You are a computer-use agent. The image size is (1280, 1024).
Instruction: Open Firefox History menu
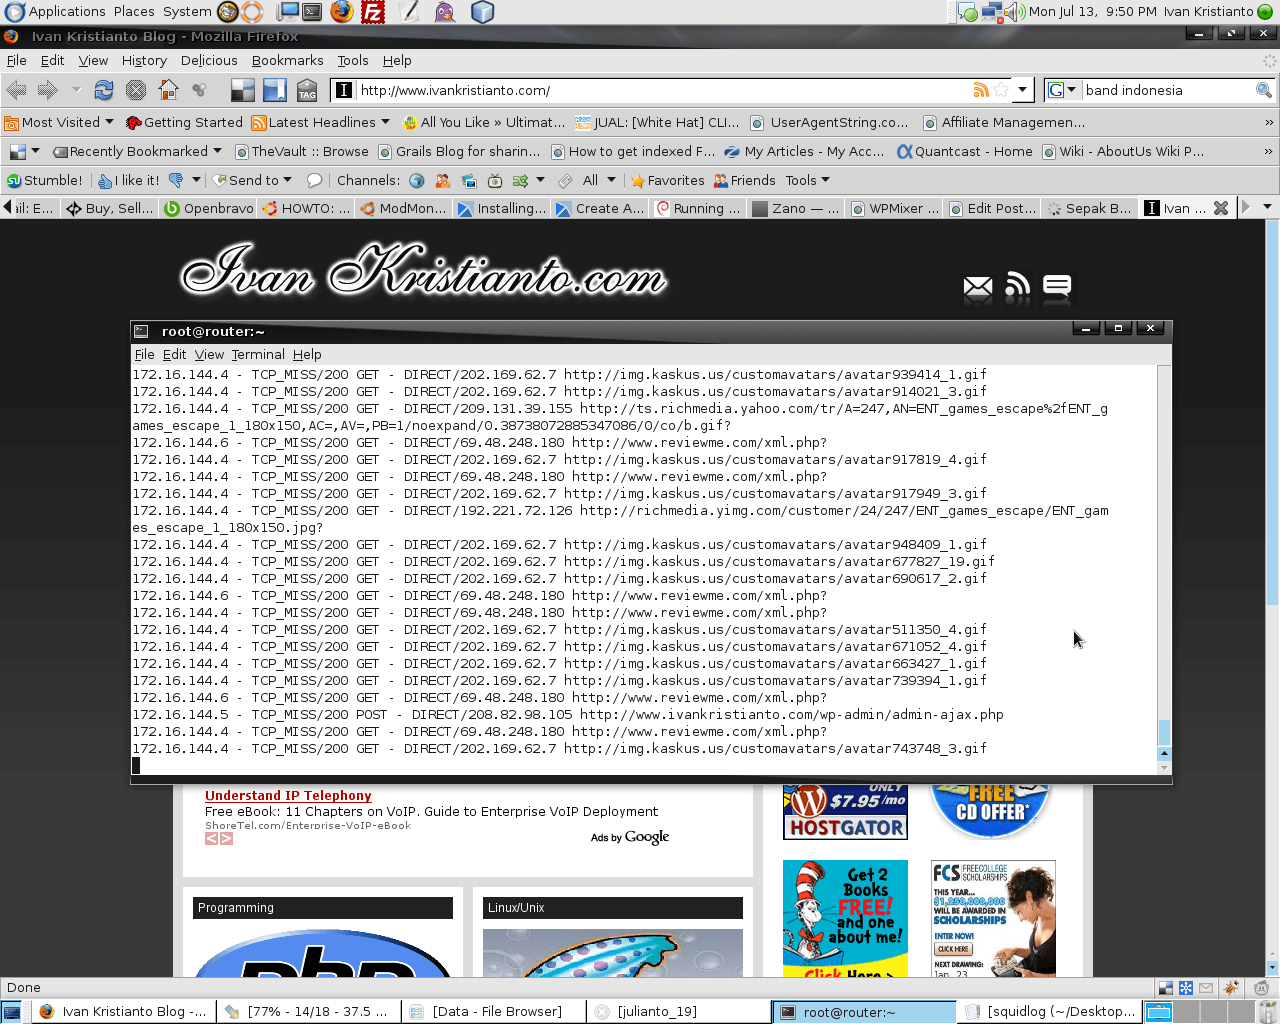click(x=144, y=60)
